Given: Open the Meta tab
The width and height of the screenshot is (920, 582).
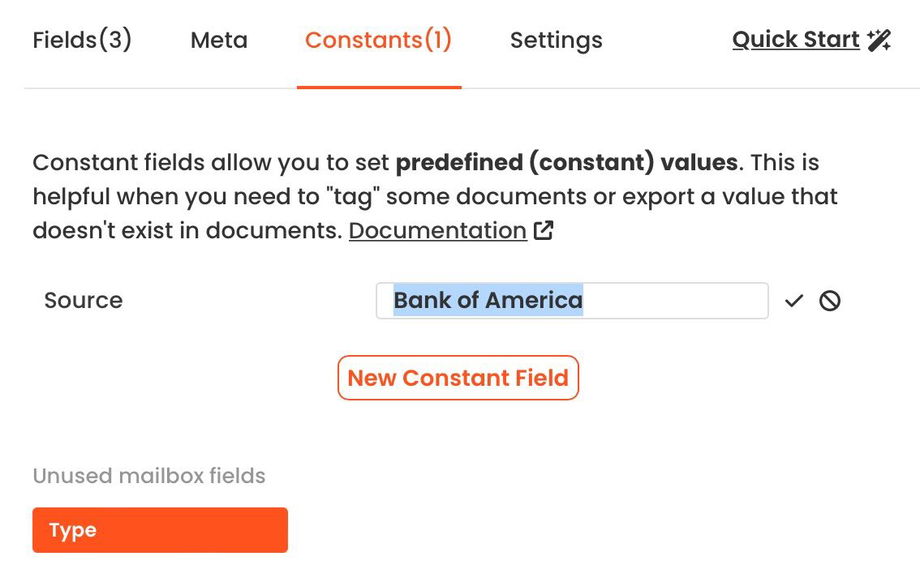Looking at the screenshot, I should 219,41.
